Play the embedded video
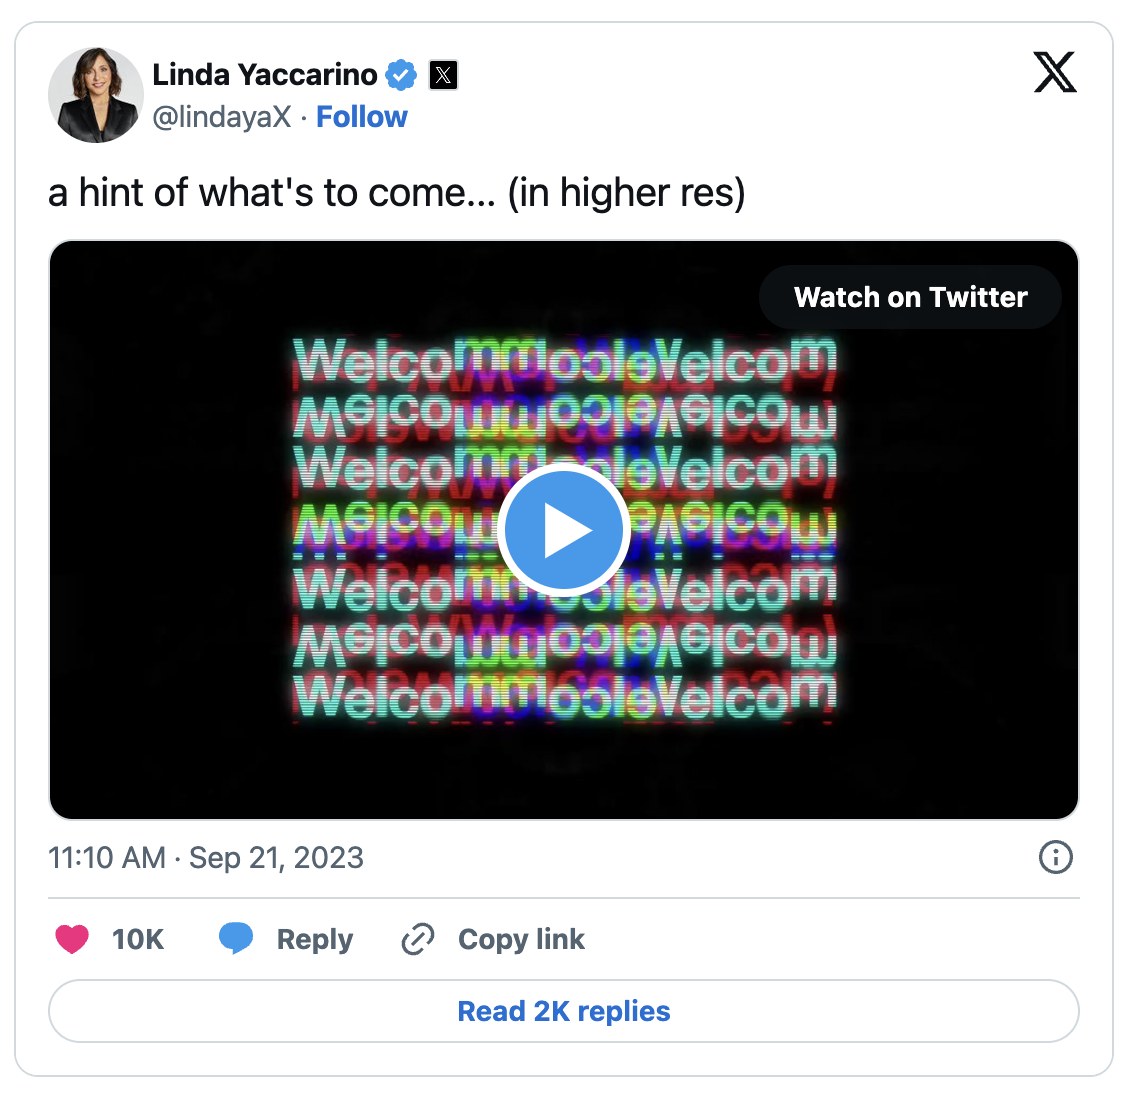Viewport: 1128px width, 1096px height. (563, 530)
